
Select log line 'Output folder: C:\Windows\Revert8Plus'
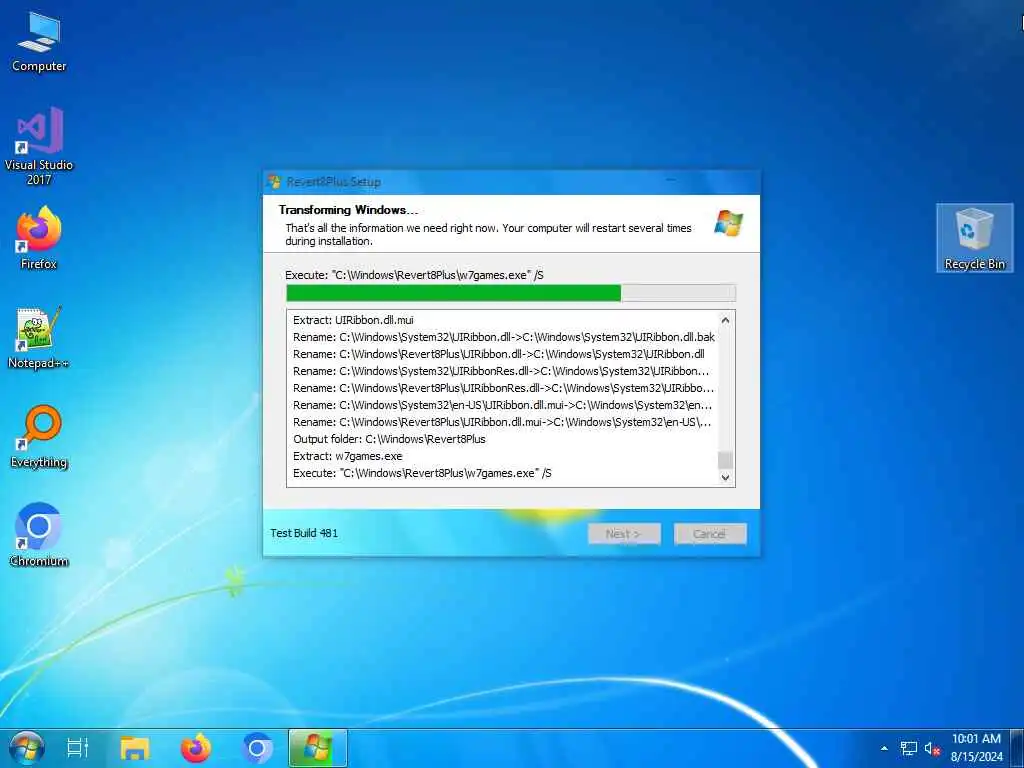389,439
